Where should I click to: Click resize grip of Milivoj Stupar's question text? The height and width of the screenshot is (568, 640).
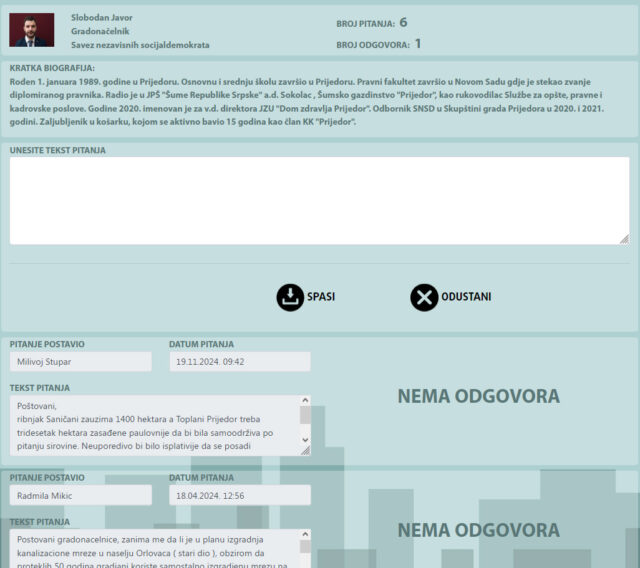coord(305,450)
